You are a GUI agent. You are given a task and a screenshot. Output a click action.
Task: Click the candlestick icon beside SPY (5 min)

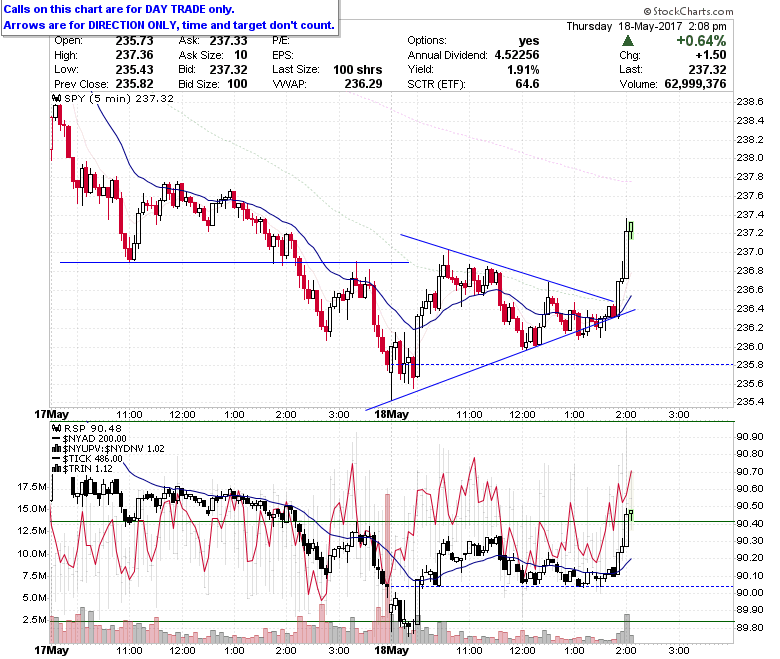click(57, 98)
